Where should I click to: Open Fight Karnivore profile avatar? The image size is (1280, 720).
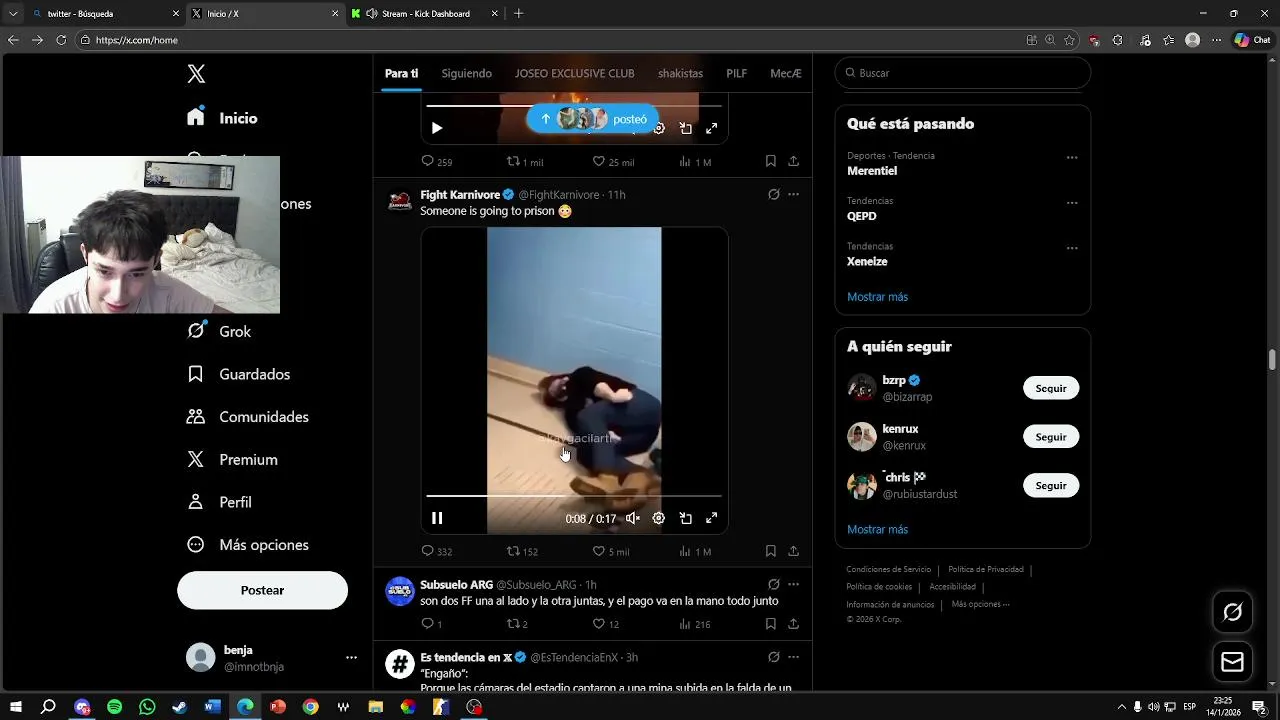point(400,201)
